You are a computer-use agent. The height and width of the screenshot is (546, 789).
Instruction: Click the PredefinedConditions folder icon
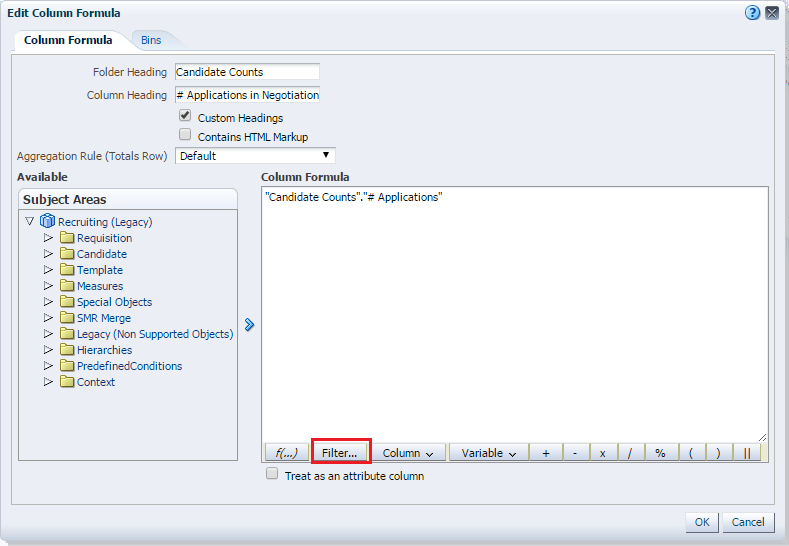click(x=67, y=366)
